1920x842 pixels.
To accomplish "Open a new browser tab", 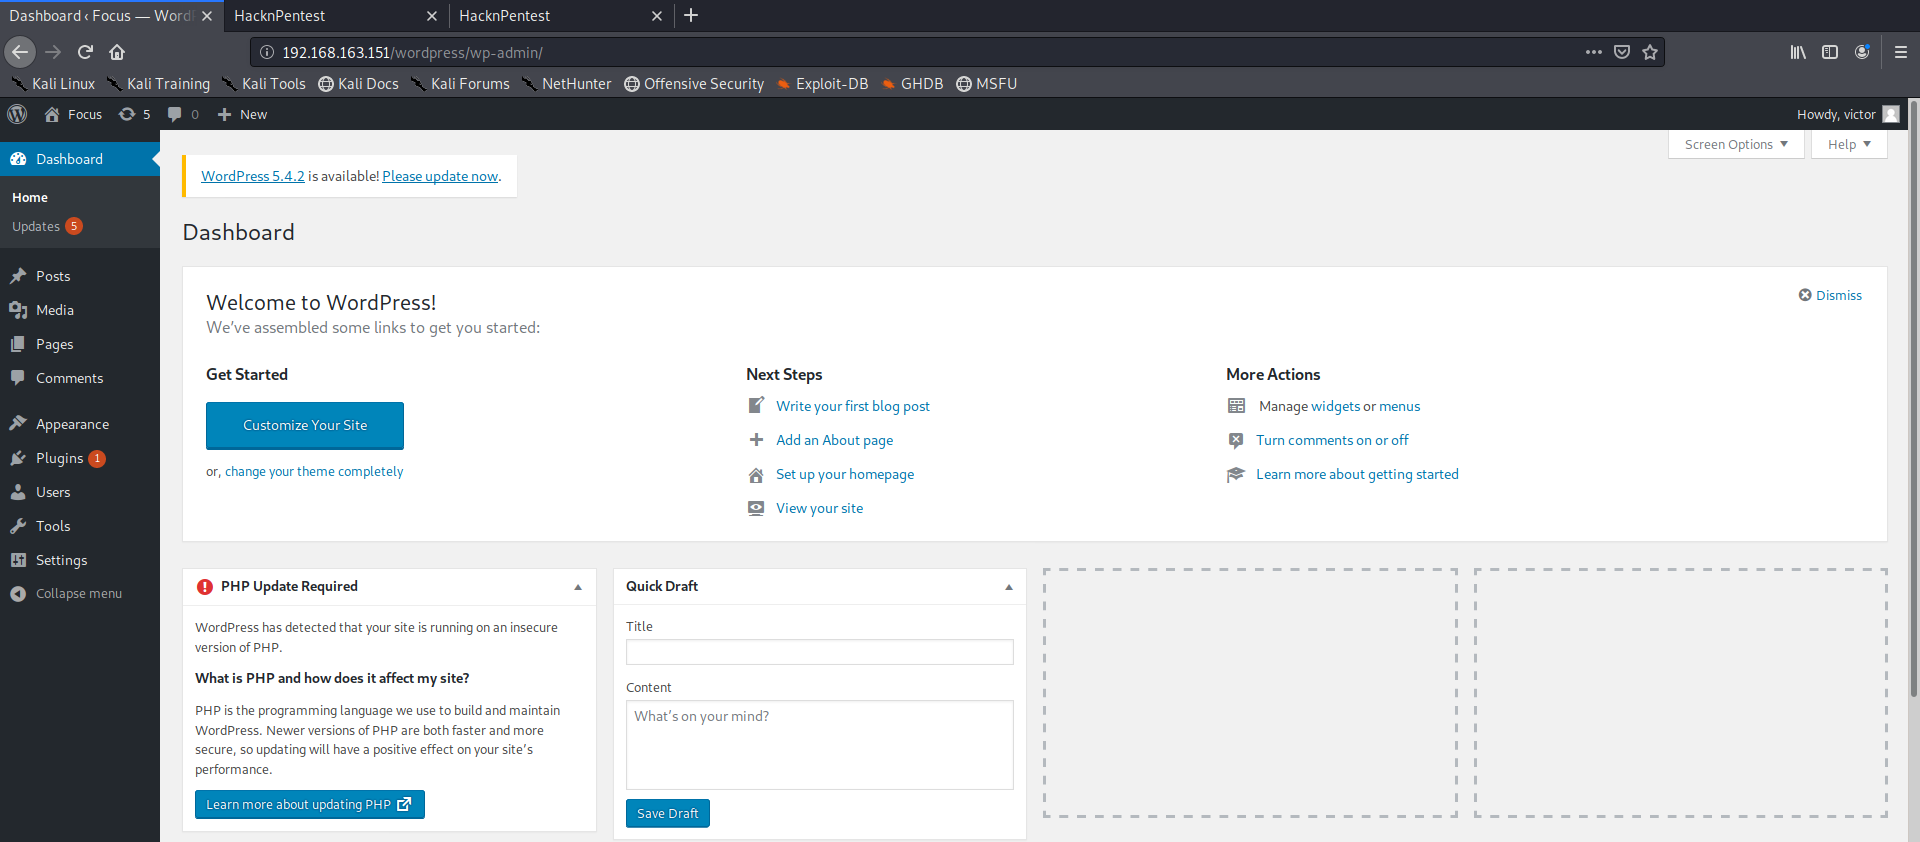I will 691,15.
